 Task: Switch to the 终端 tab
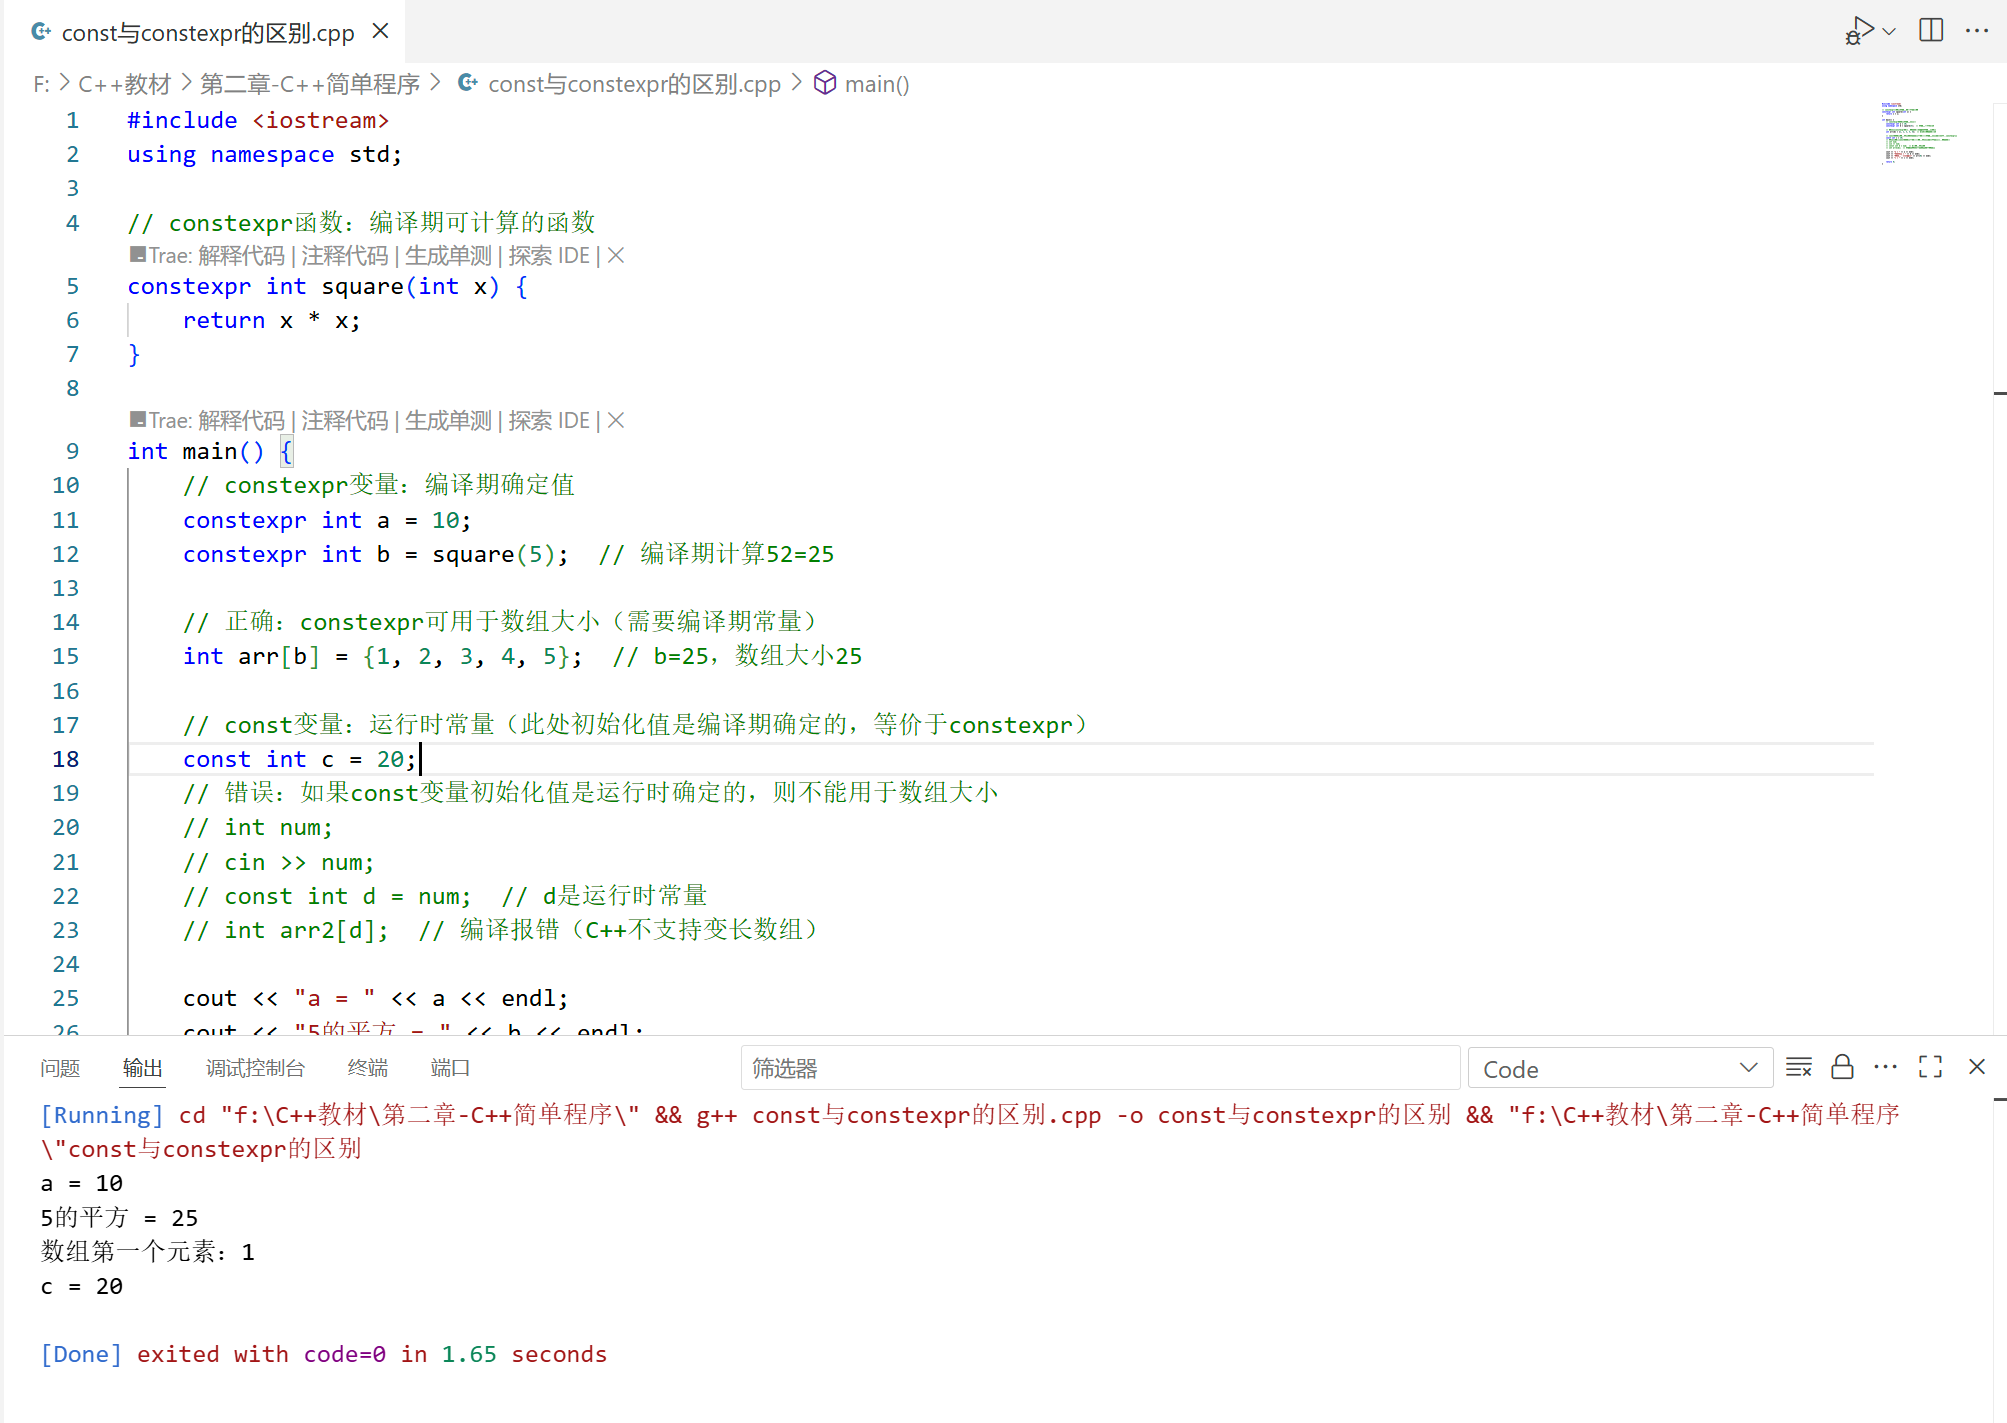367,1068
